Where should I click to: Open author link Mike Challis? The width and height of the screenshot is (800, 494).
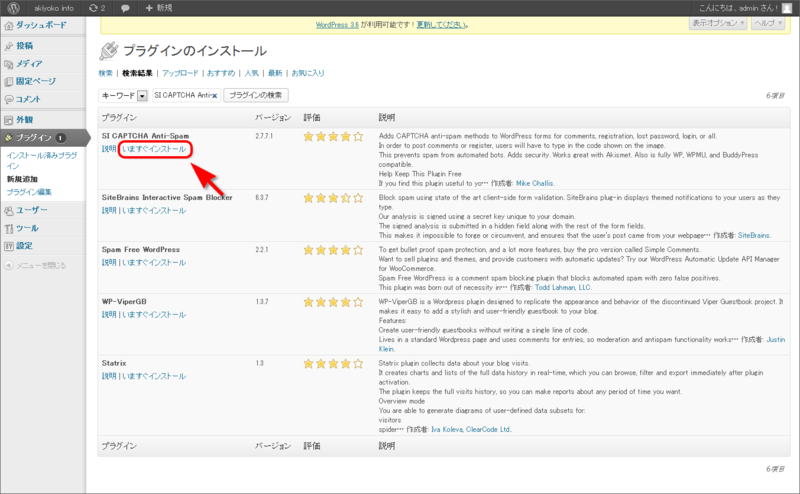point(535,183)
